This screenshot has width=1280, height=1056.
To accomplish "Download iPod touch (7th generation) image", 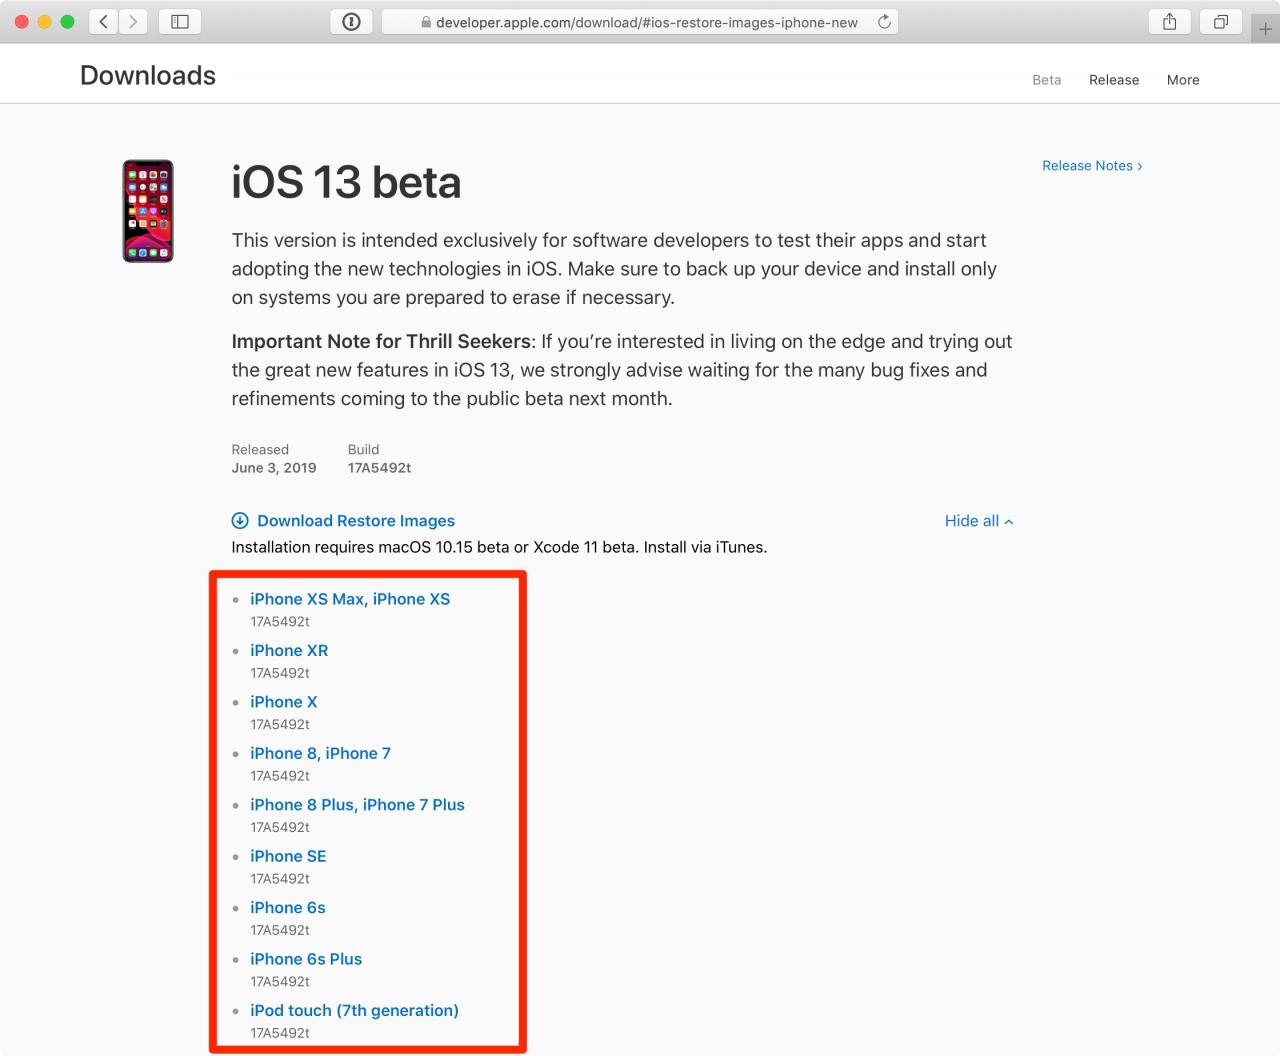I will [x=354, y=1010].
